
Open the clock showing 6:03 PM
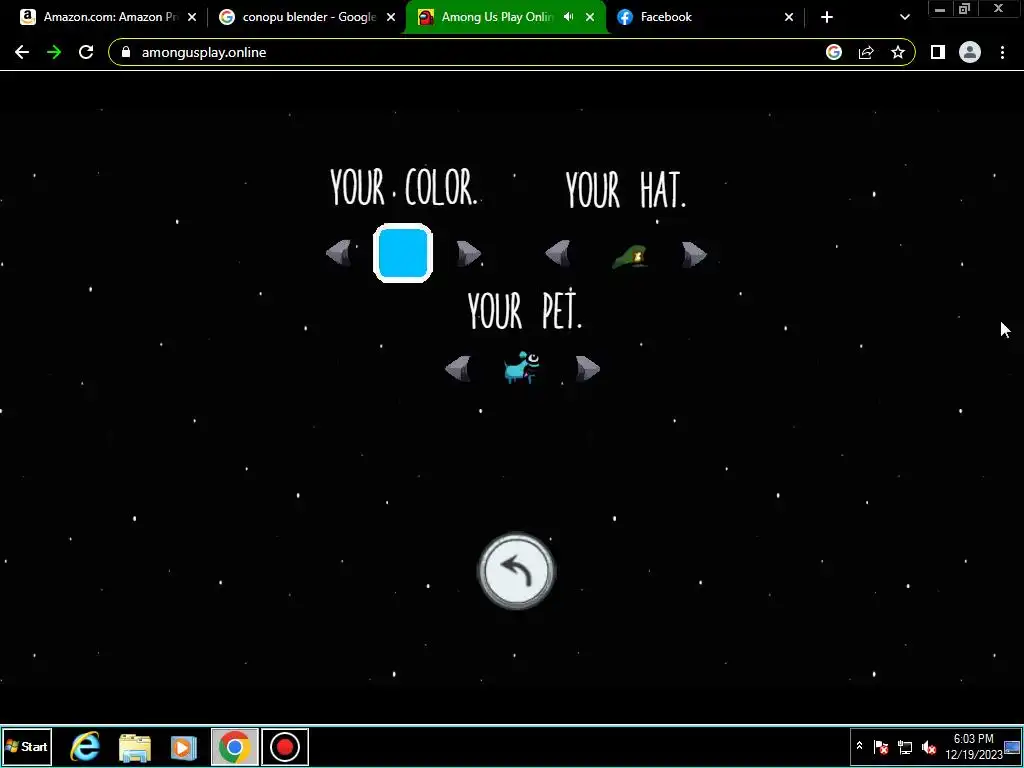[973, 746]
